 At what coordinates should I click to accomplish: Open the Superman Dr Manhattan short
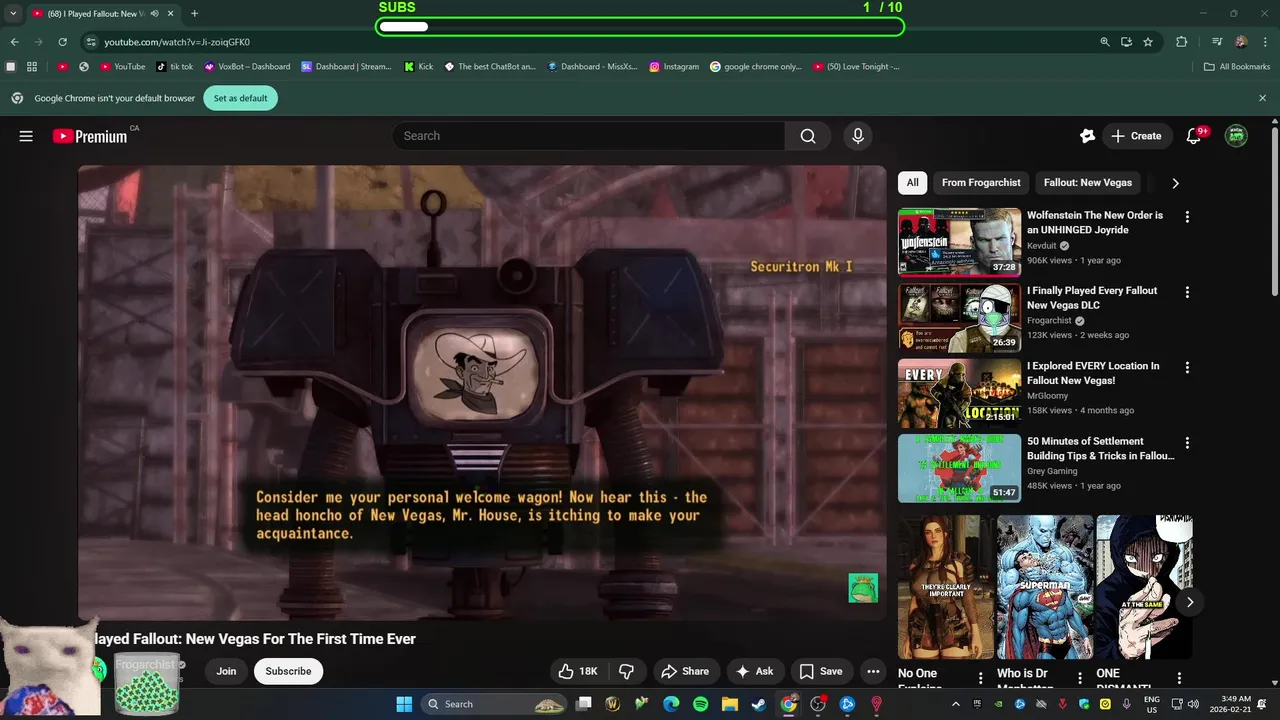click(x=1045, y=587)
